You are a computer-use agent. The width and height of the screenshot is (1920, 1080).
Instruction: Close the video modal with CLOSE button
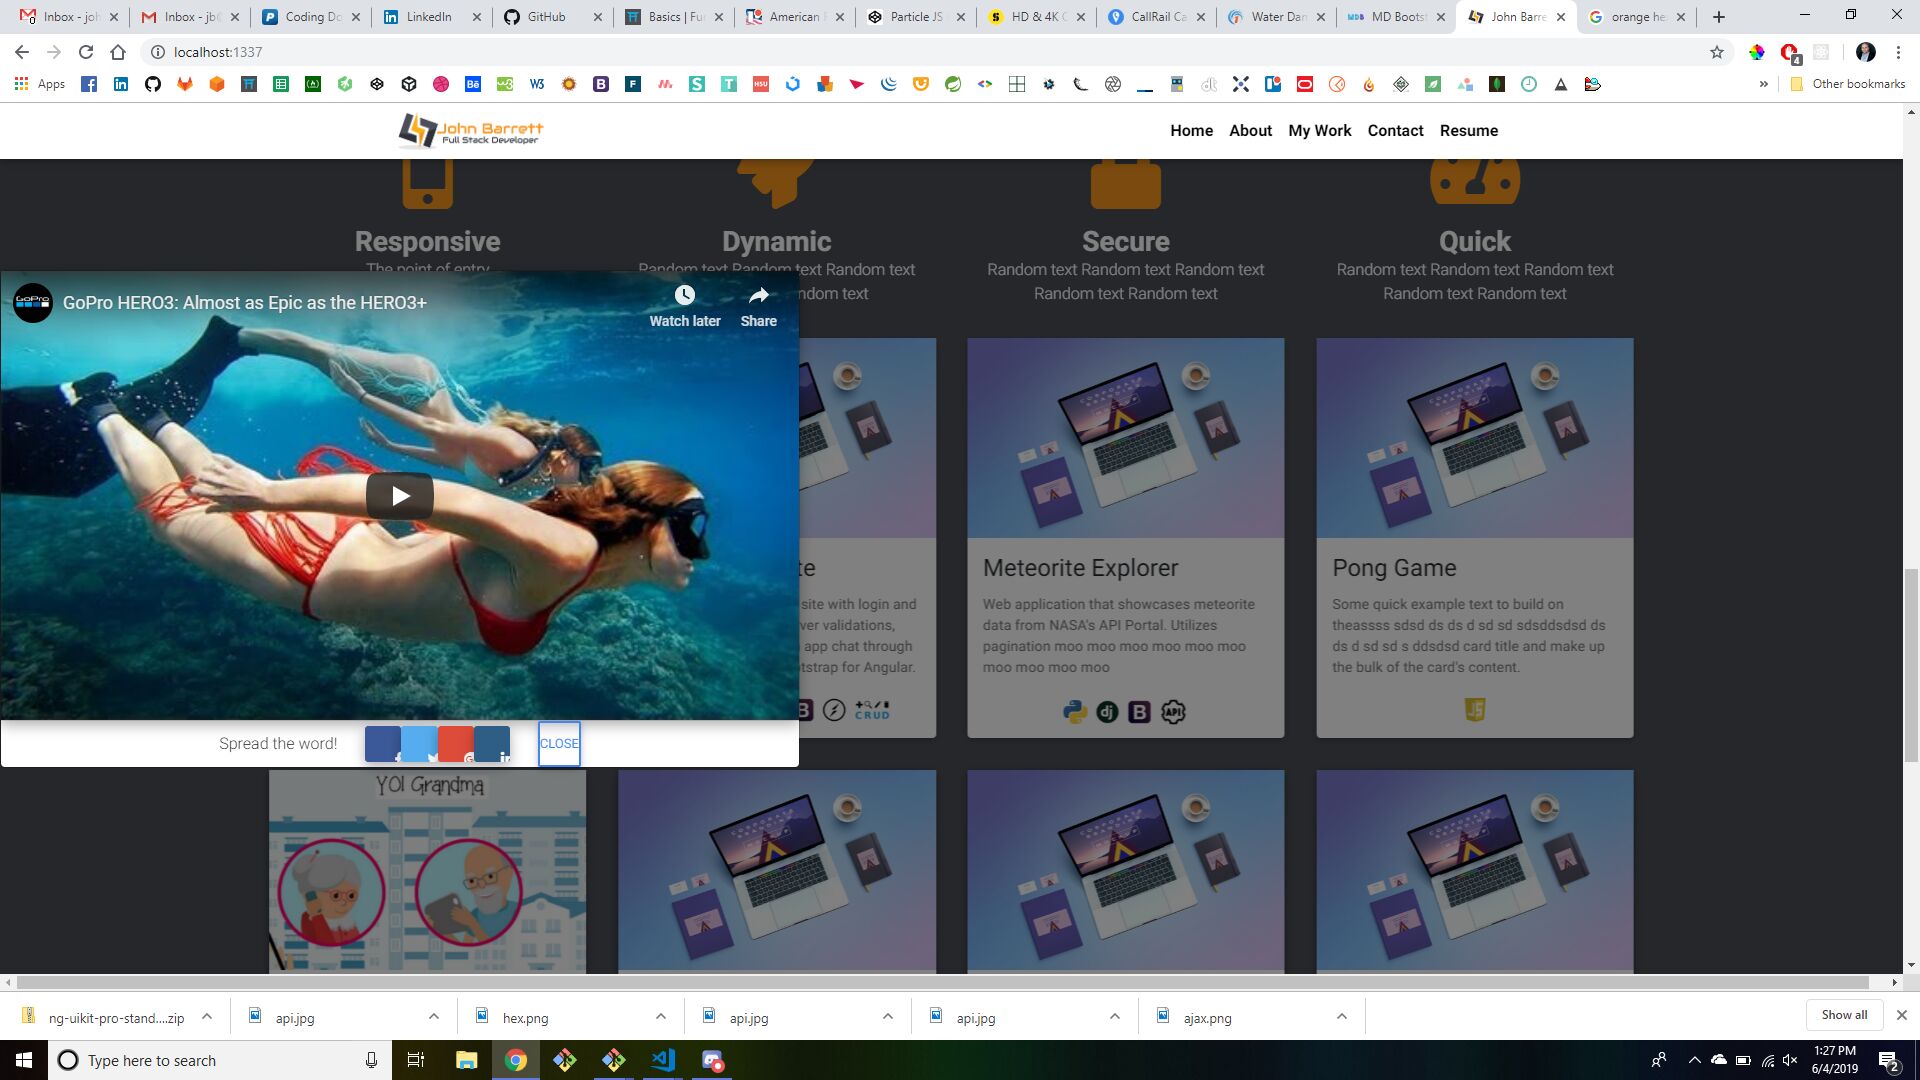click(x=559, y=744)
